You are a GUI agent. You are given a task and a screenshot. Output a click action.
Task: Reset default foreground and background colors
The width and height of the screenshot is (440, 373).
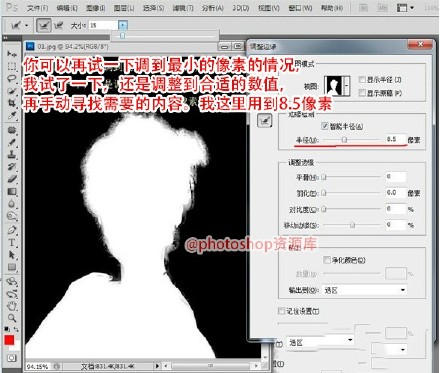7,329
